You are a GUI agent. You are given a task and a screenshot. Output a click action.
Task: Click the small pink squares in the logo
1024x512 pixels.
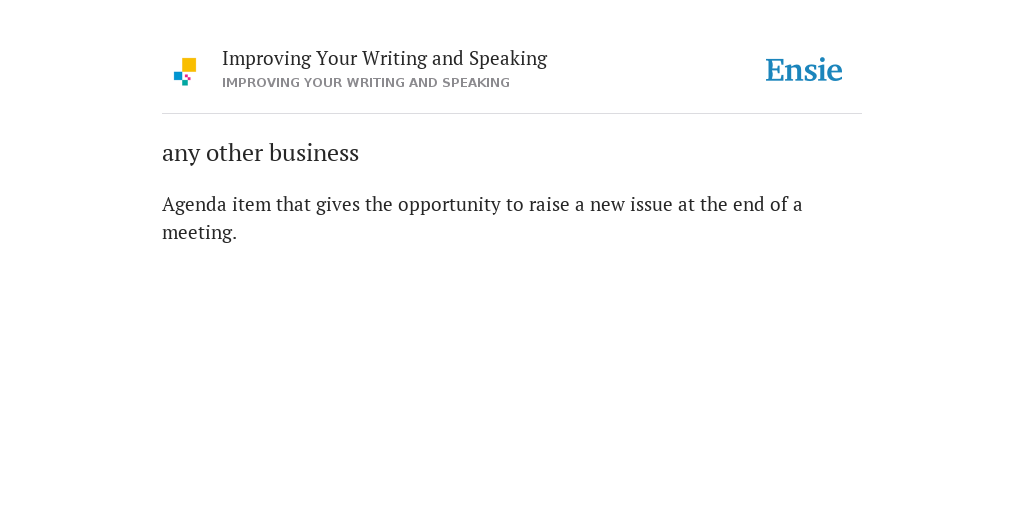pyautogui.click(x=187, y=77)
